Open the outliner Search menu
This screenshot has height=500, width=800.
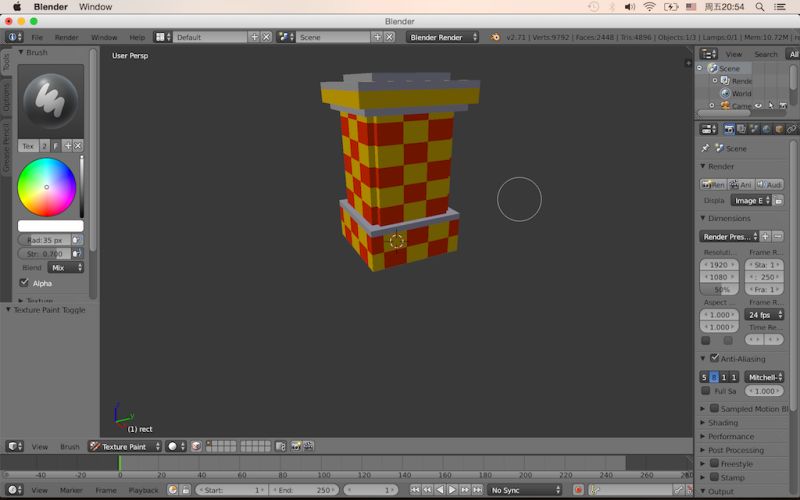point(766,54)
